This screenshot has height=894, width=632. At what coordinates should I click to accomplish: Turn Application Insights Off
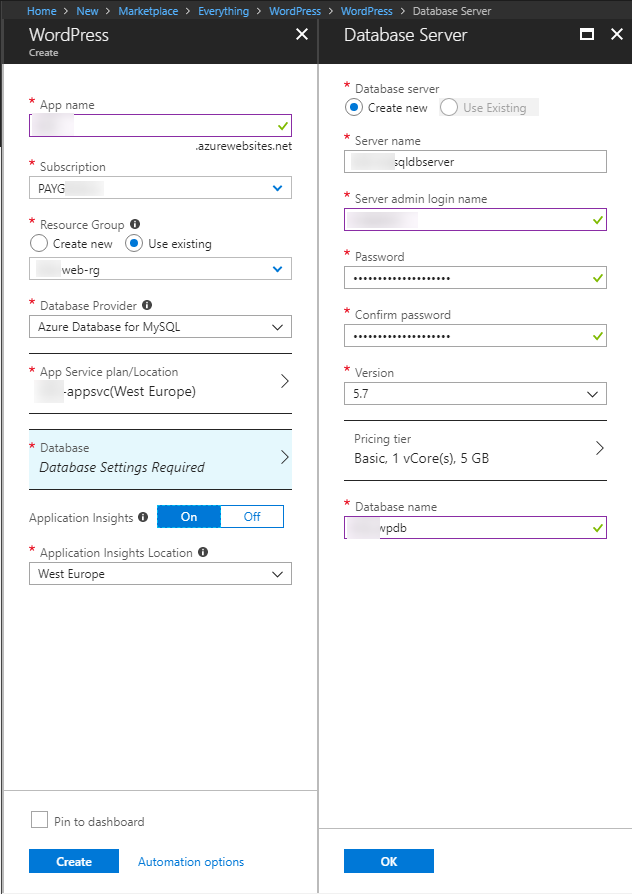coord(252,517)
